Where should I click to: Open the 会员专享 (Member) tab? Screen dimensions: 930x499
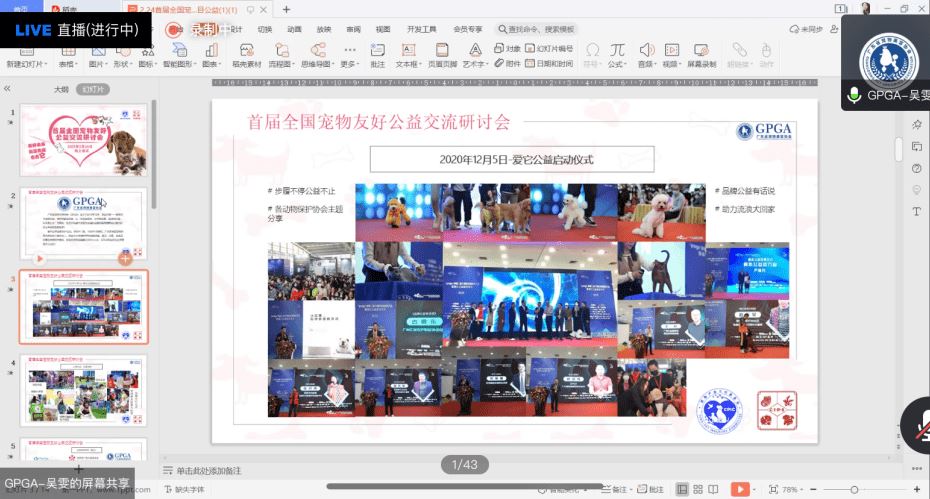pos(467,29)
